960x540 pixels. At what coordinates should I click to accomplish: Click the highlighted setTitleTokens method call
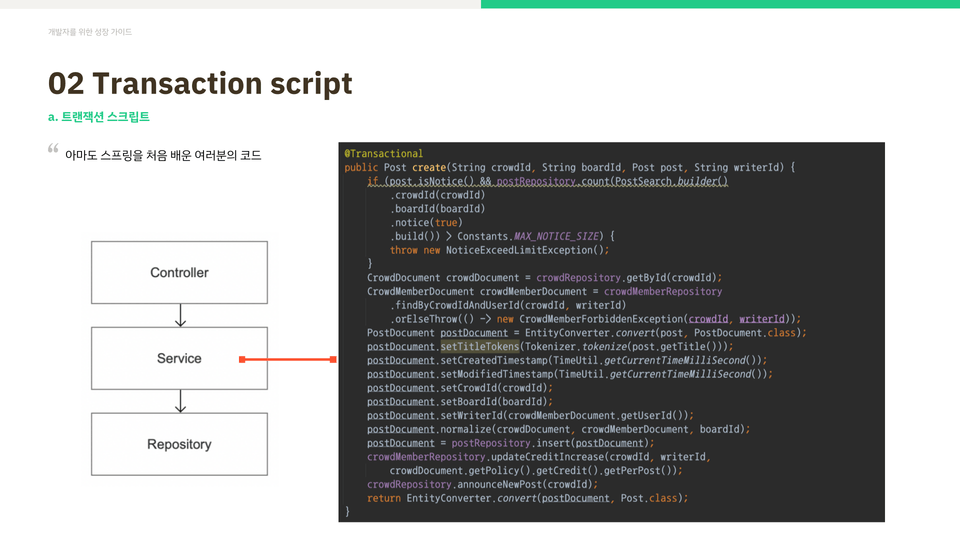coord(480,346)
